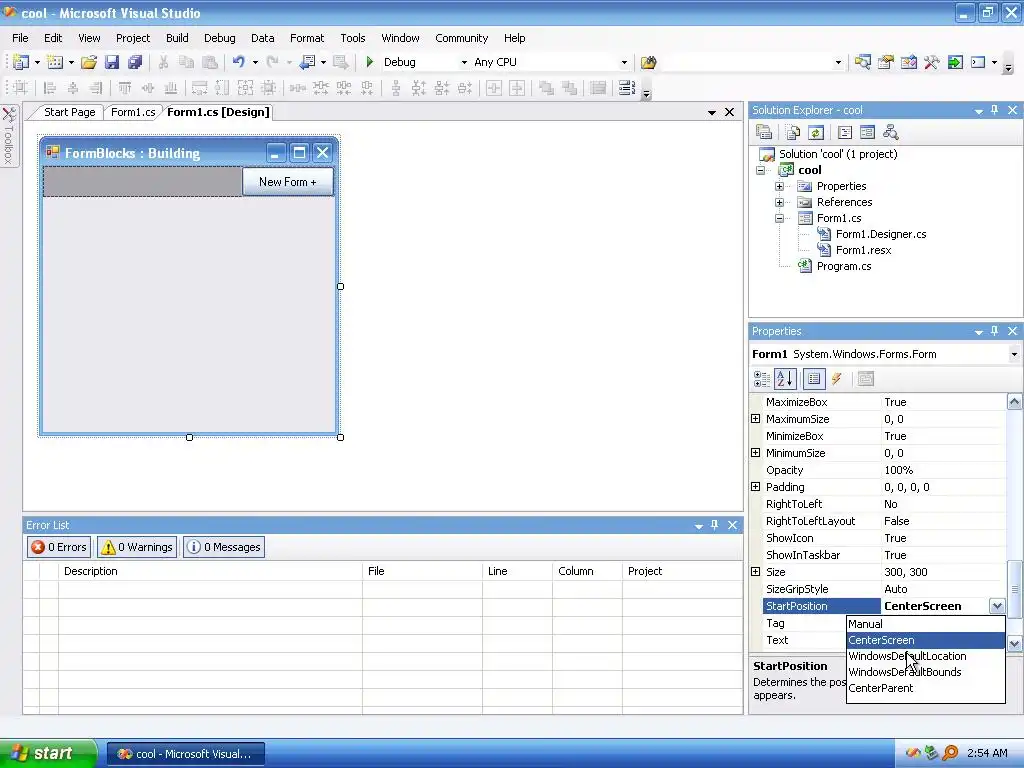Click the New Project toolbar icon
Image resolution: width=1024 pixels, height=768 pixels.
pos(20,62)
